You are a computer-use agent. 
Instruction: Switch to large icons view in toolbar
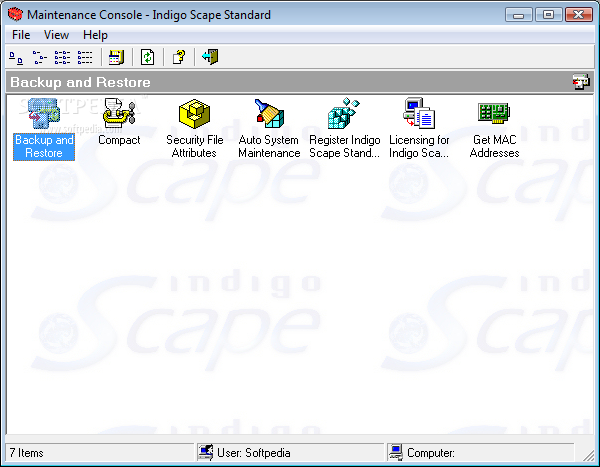pyautogui.click(x=16, y=57)
